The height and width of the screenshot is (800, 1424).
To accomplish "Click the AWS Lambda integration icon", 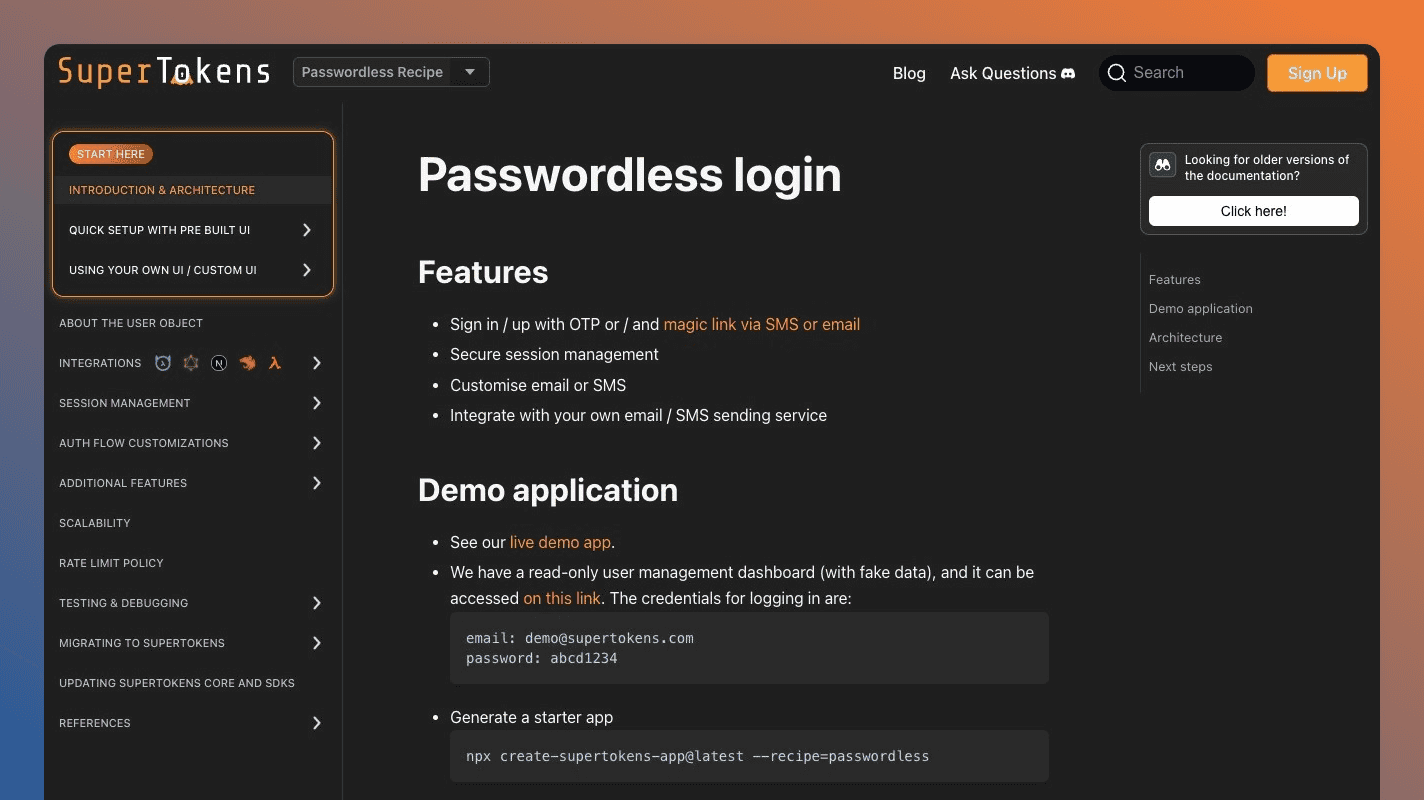I will [275, 363].
